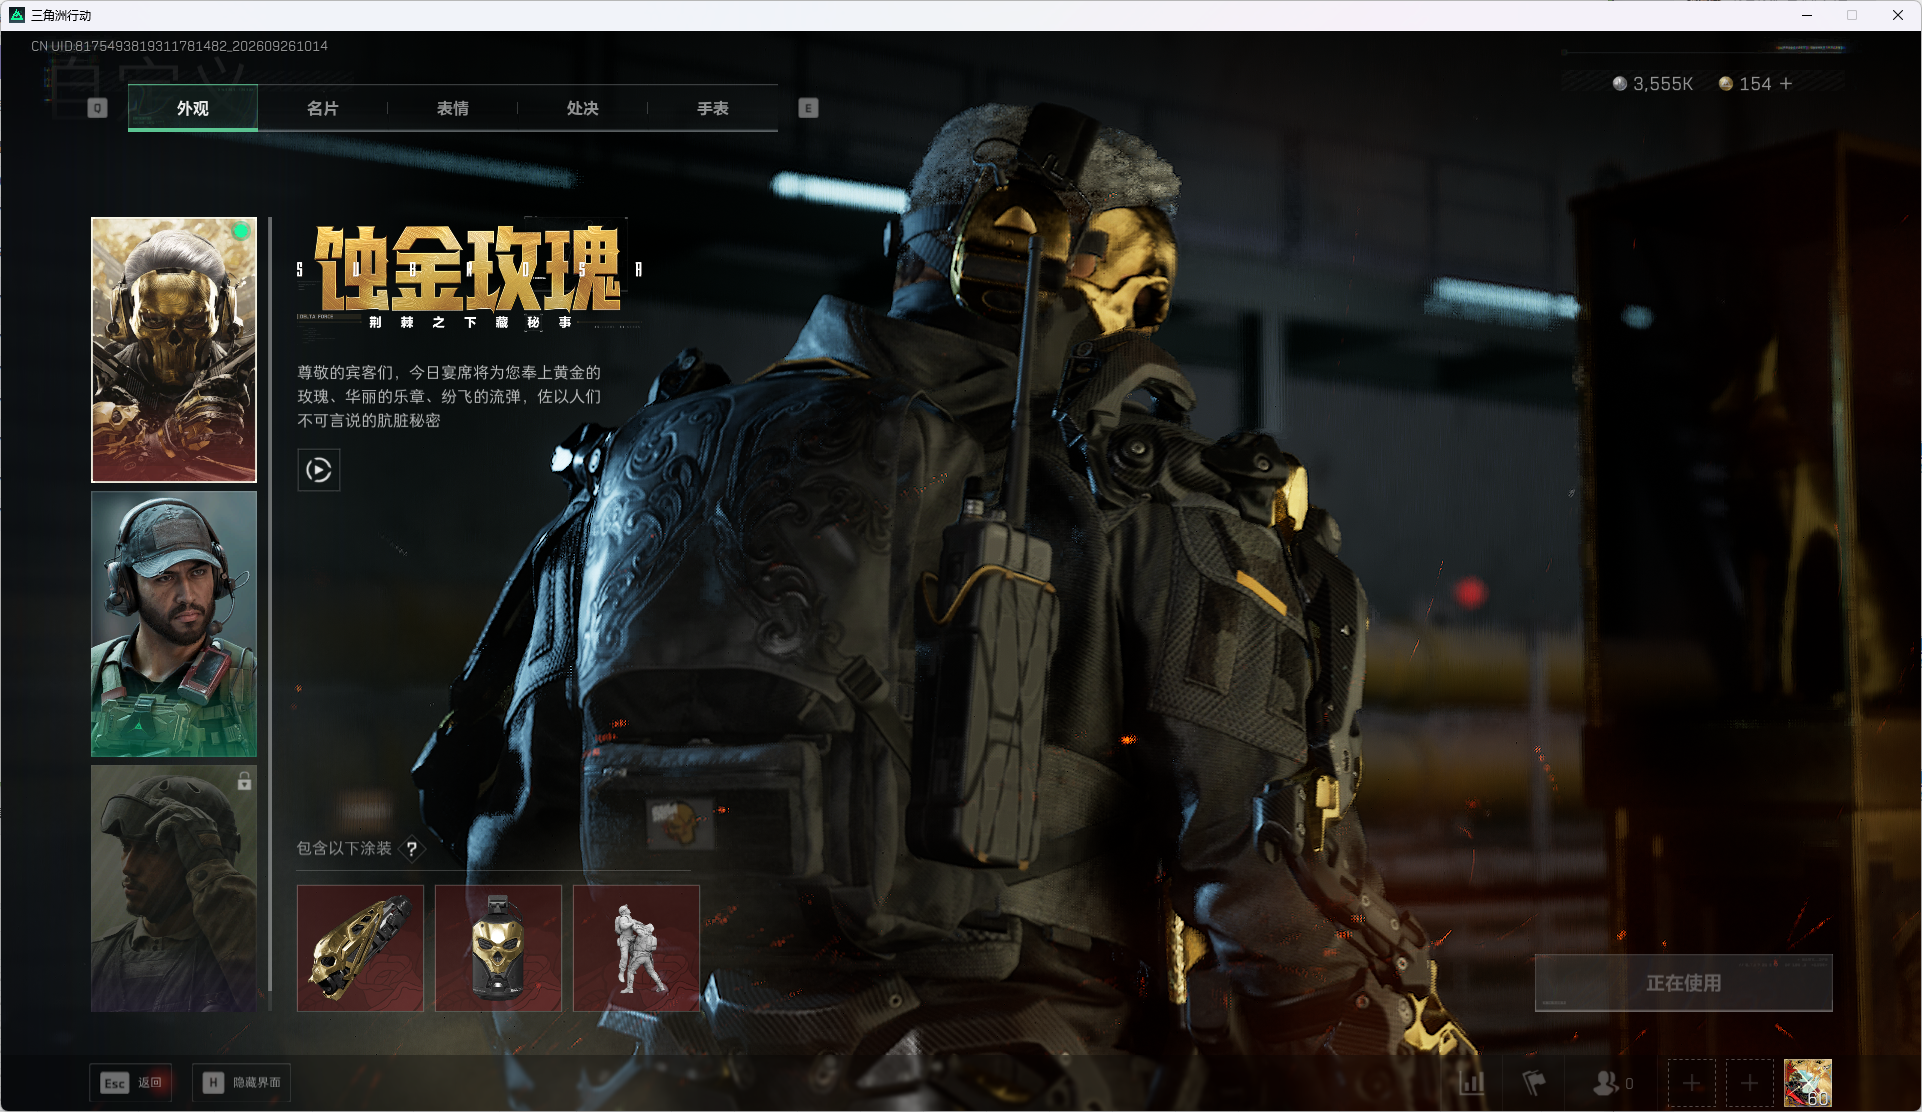Image resolution: width=1922 pixels, height=1112 pixels.
Task: View the gold skull charm item
Action: click(498, 948)
